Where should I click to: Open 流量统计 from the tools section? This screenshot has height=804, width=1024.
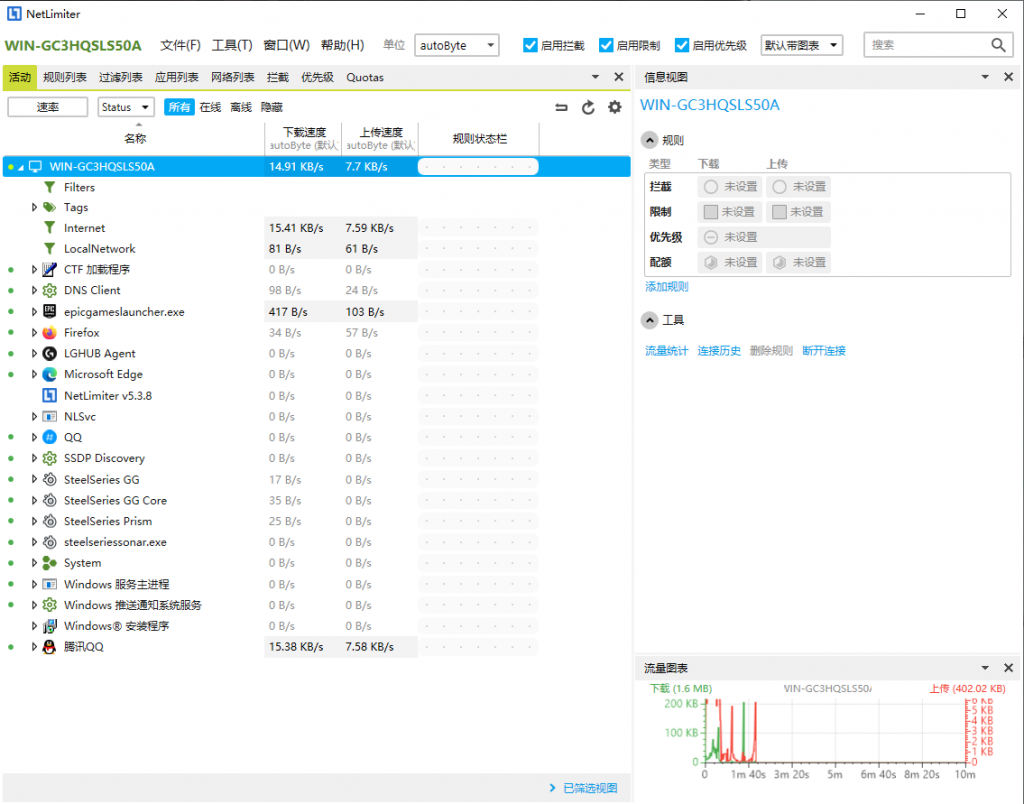[x=666, y=351]
